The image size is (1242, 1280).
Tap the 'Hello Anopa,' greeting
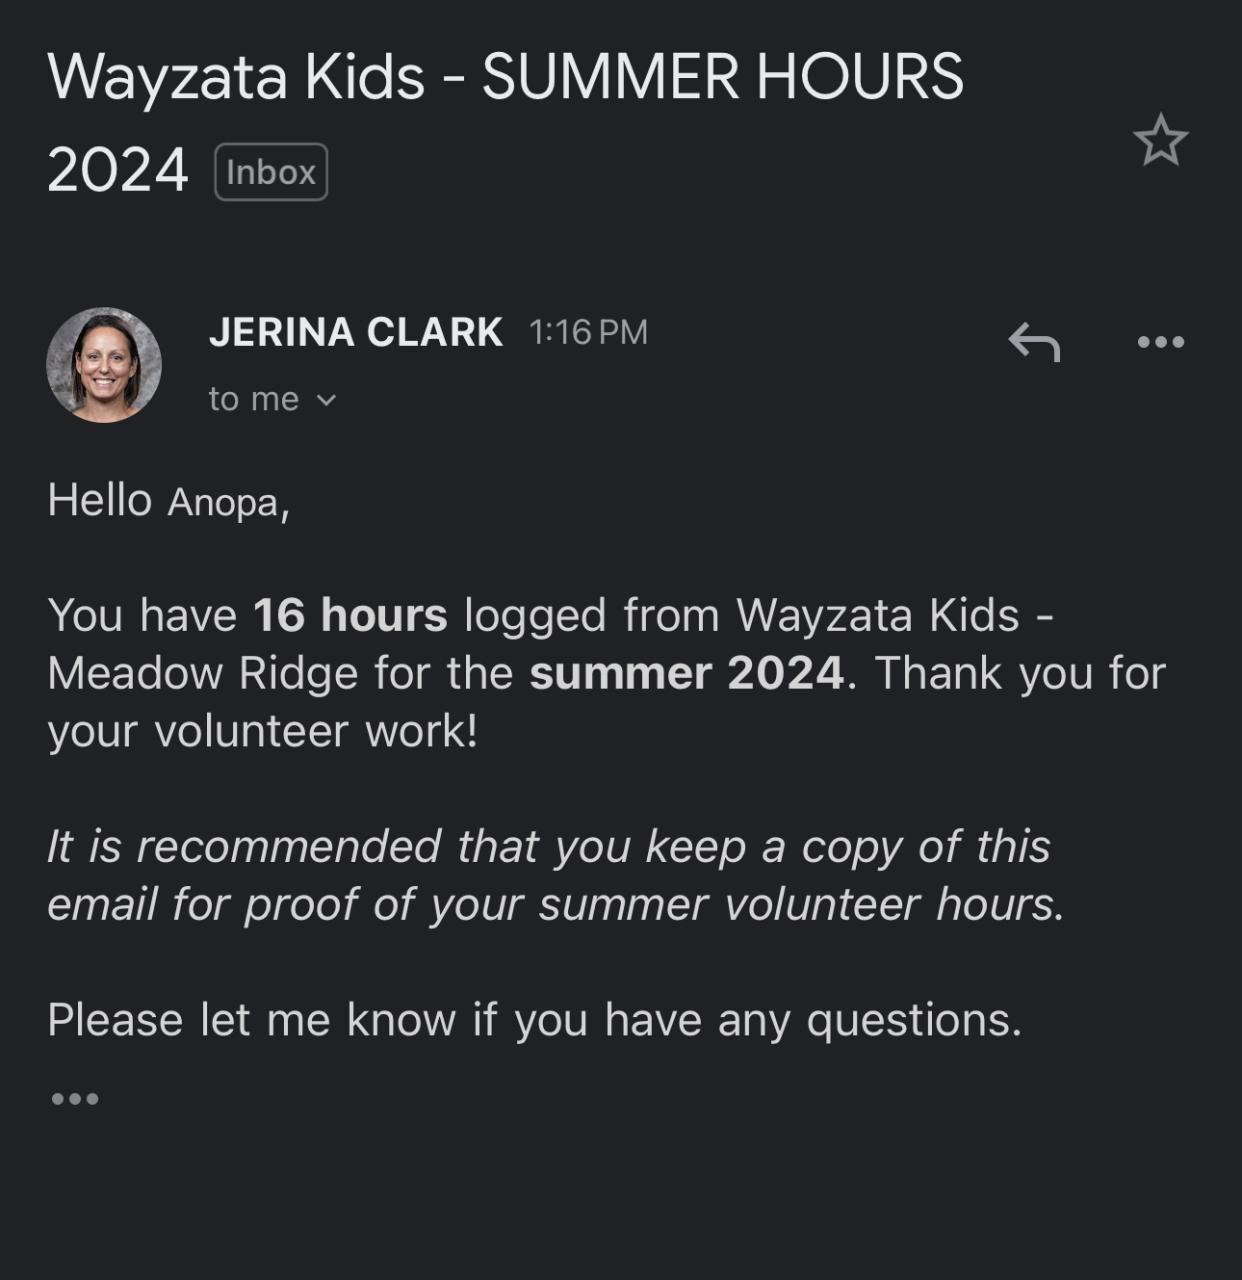(x=168, y=500)
